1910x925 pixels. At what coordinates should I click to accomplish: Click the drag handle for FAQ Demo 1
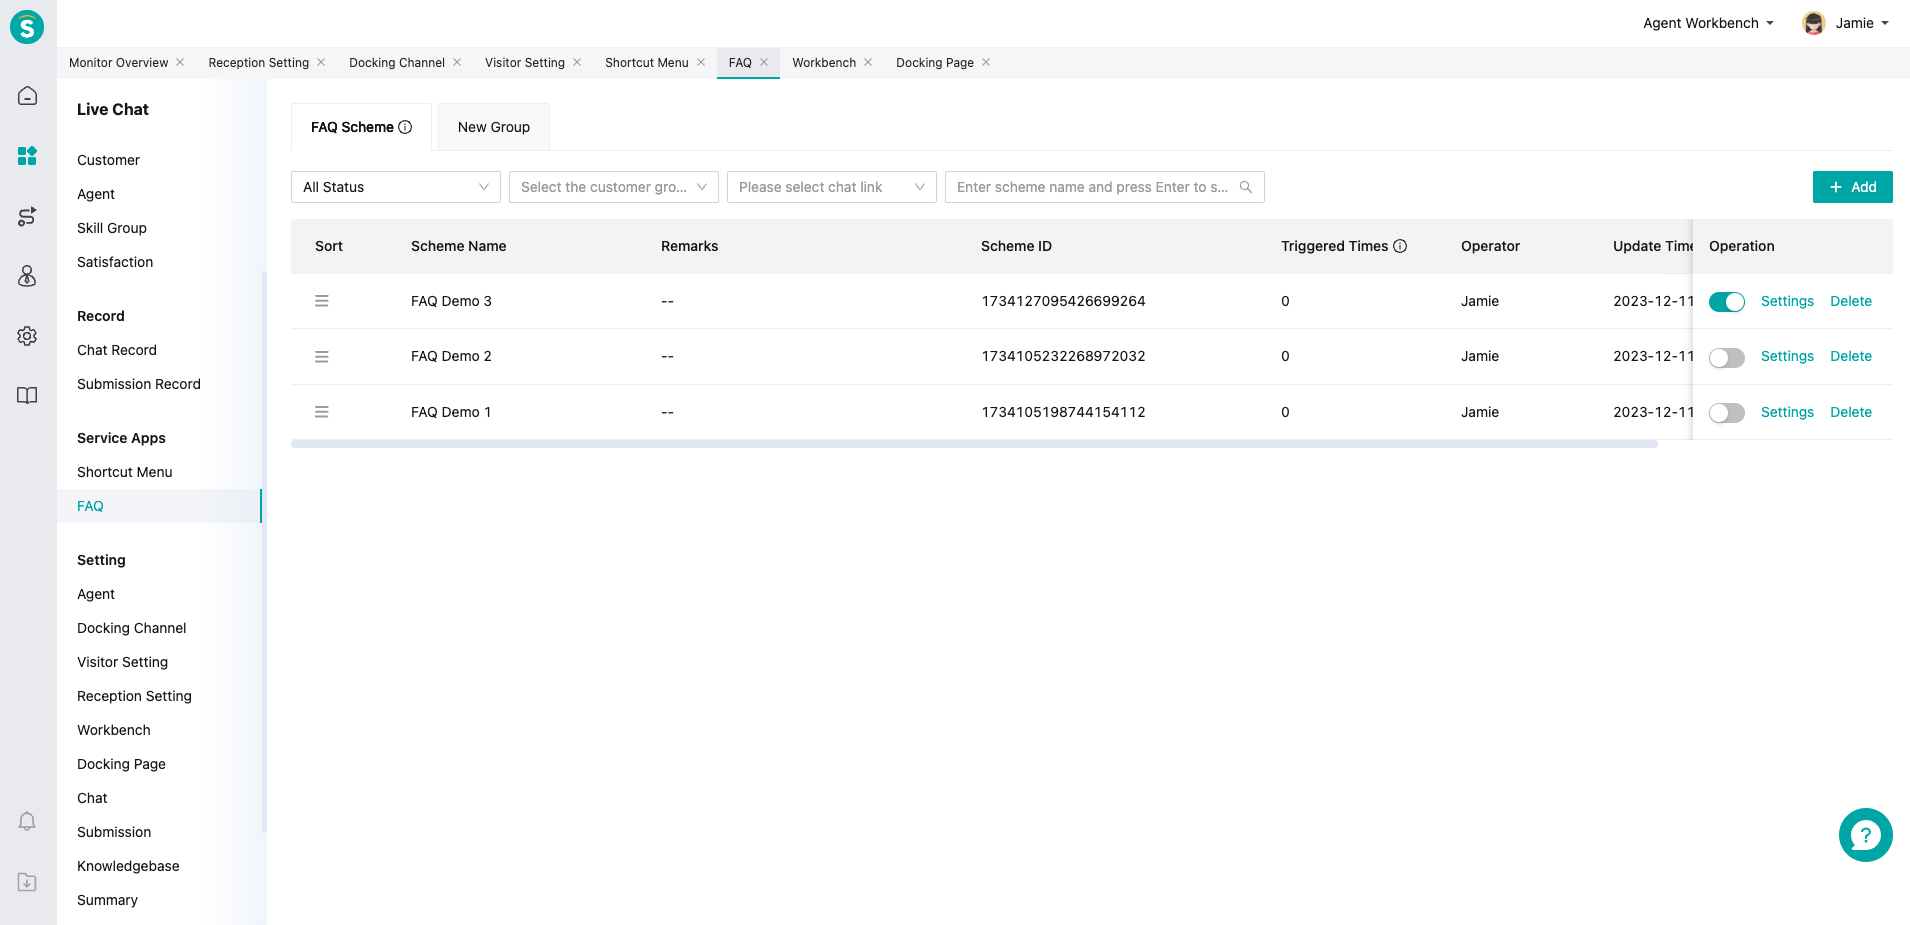pyautogui.click(x=322, y=412)
